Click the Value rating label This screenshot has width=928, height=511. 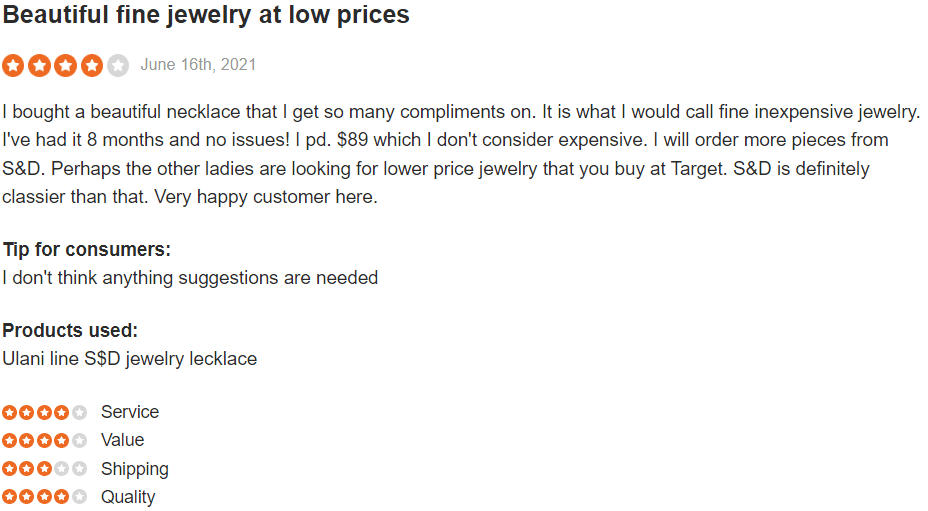[123, 441]
